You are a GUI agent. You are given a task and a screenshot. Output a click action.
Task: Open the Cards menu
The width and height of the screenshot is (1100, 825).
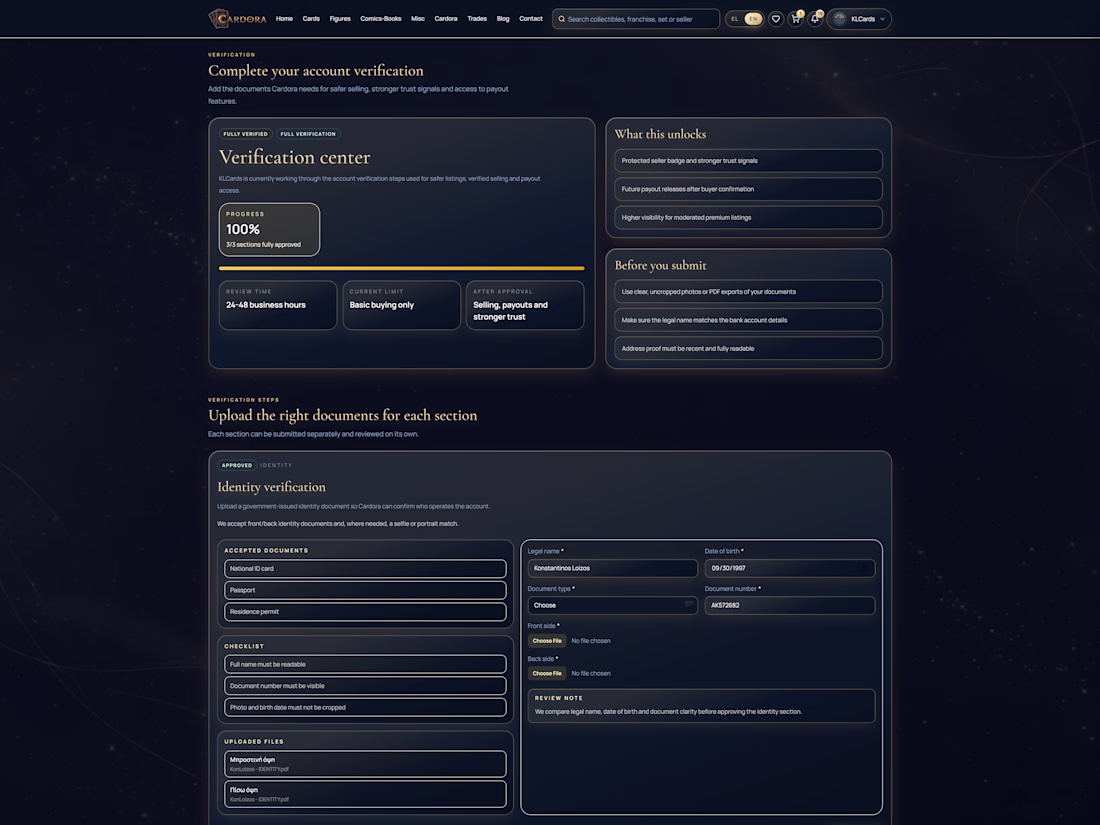(311, 19)
